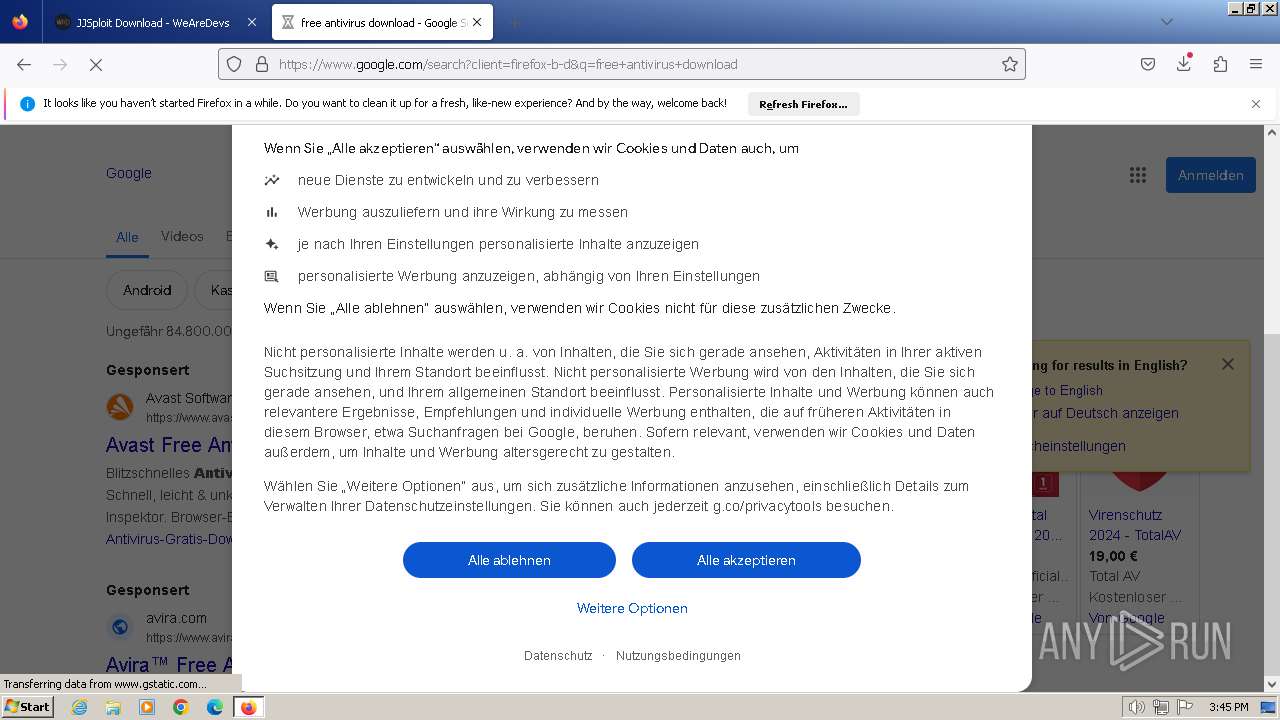This screenshot has height=720, width=1280.
Task: Click the Avast favicon in sponsored result
Action: click(120, 406)
